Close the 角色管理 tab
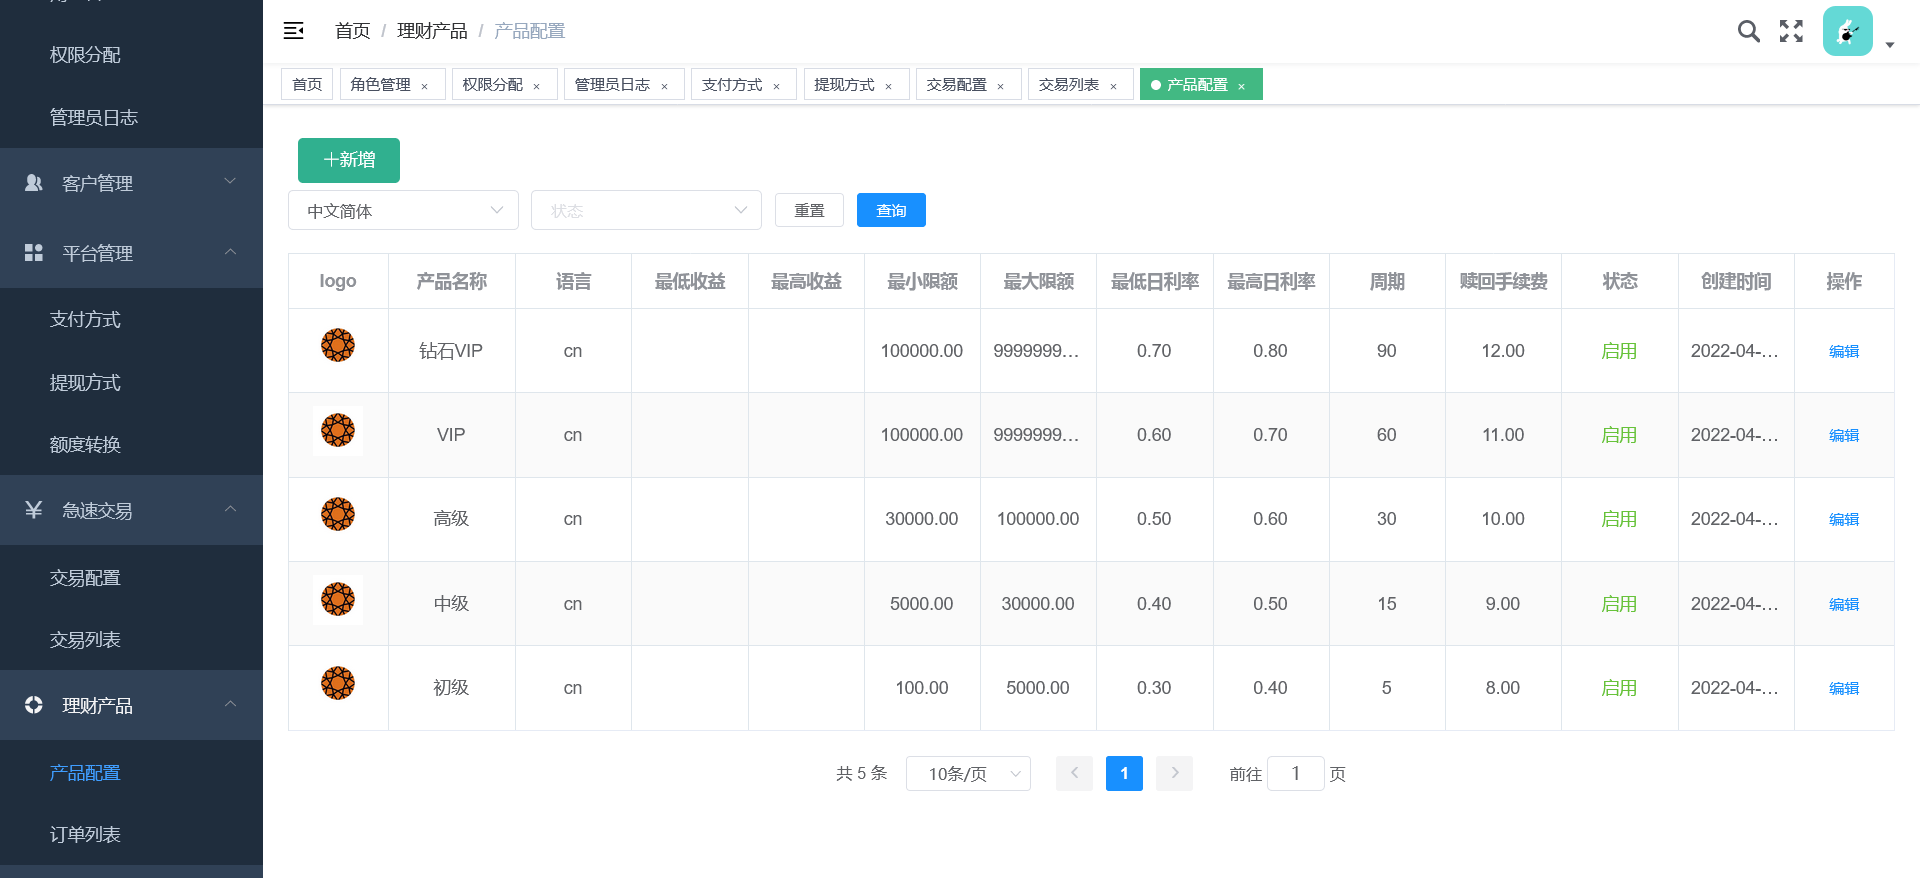The width and height of the screenshot is (1920, 878). pyautogui.click(x=425, y=87)
